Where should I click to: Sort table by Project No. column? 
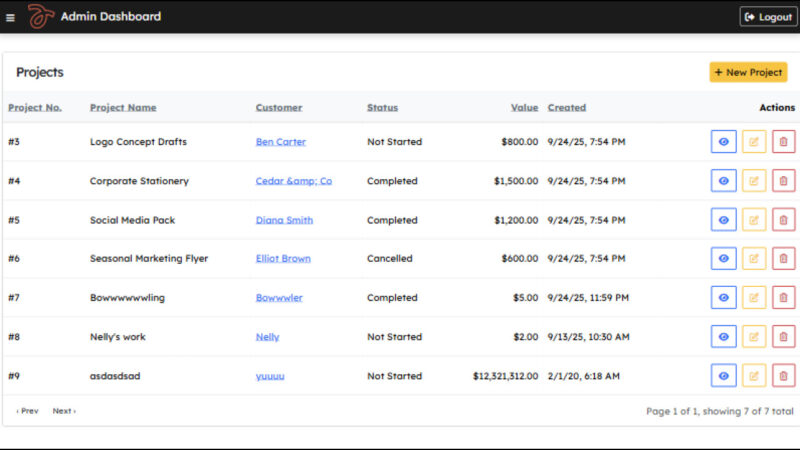click(x=35, y=108)
